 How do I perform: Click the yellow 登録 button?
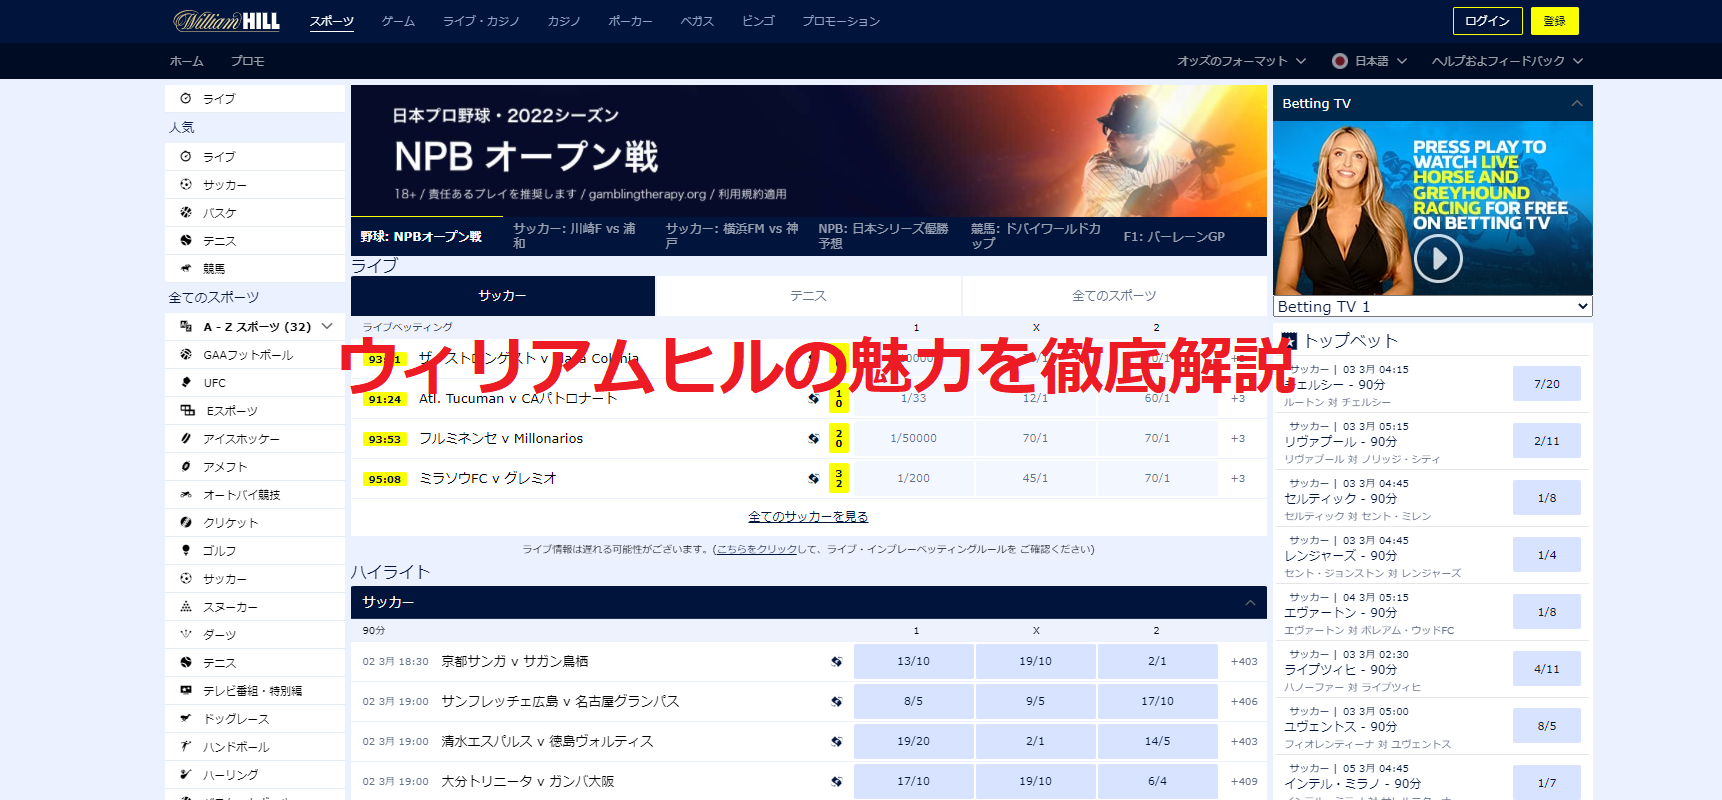1554,21
